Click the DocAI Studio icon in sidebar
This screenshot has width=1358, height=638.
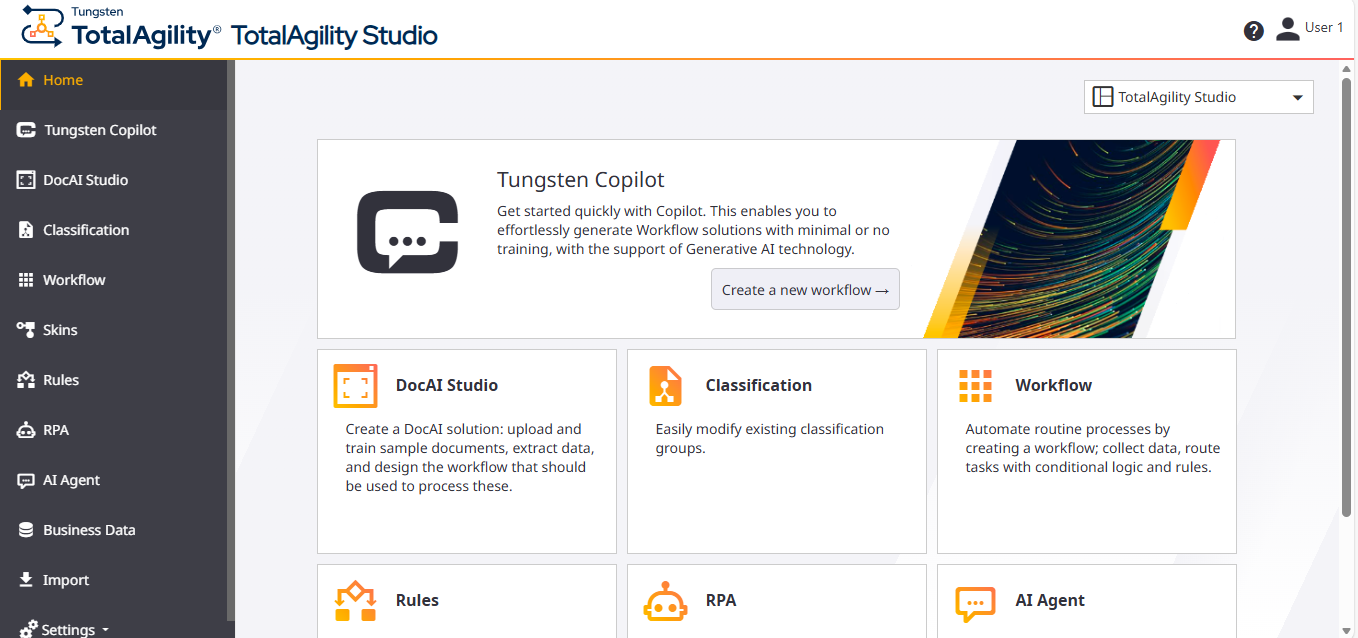(26, 180)
